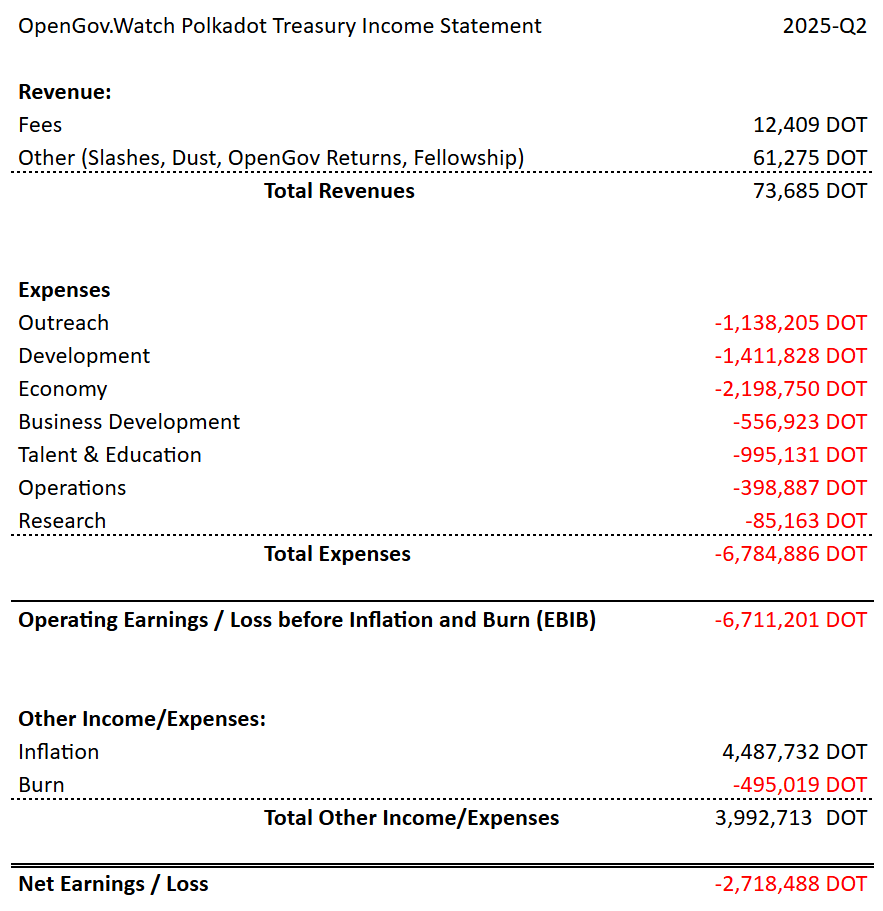
Task: Select the 2025-Q2 period label
Action: coord(824,26)
